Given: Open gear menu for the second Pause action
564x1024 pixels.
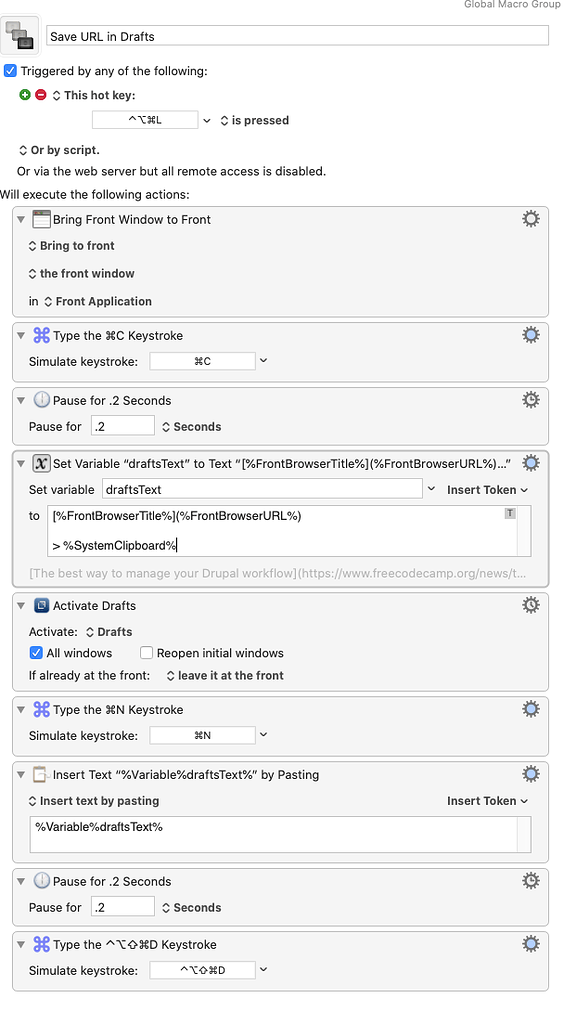Looking at the screenshot, I should pos(531,881).
